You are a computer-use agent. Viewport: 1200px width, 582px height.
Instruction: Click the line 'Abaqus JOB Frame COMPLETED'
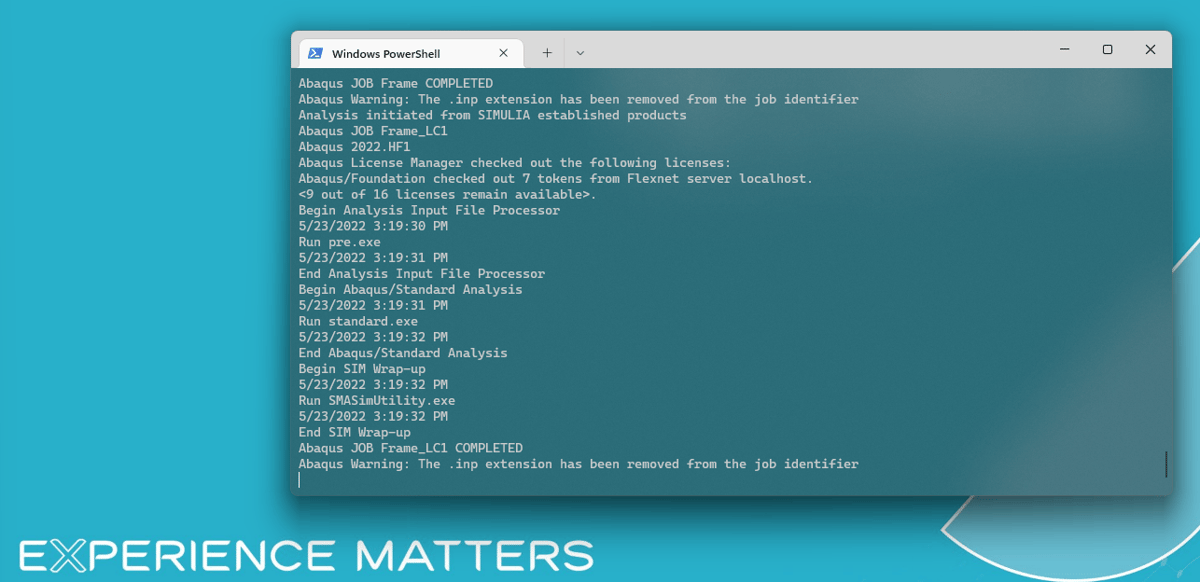click(x=396, y=84)
